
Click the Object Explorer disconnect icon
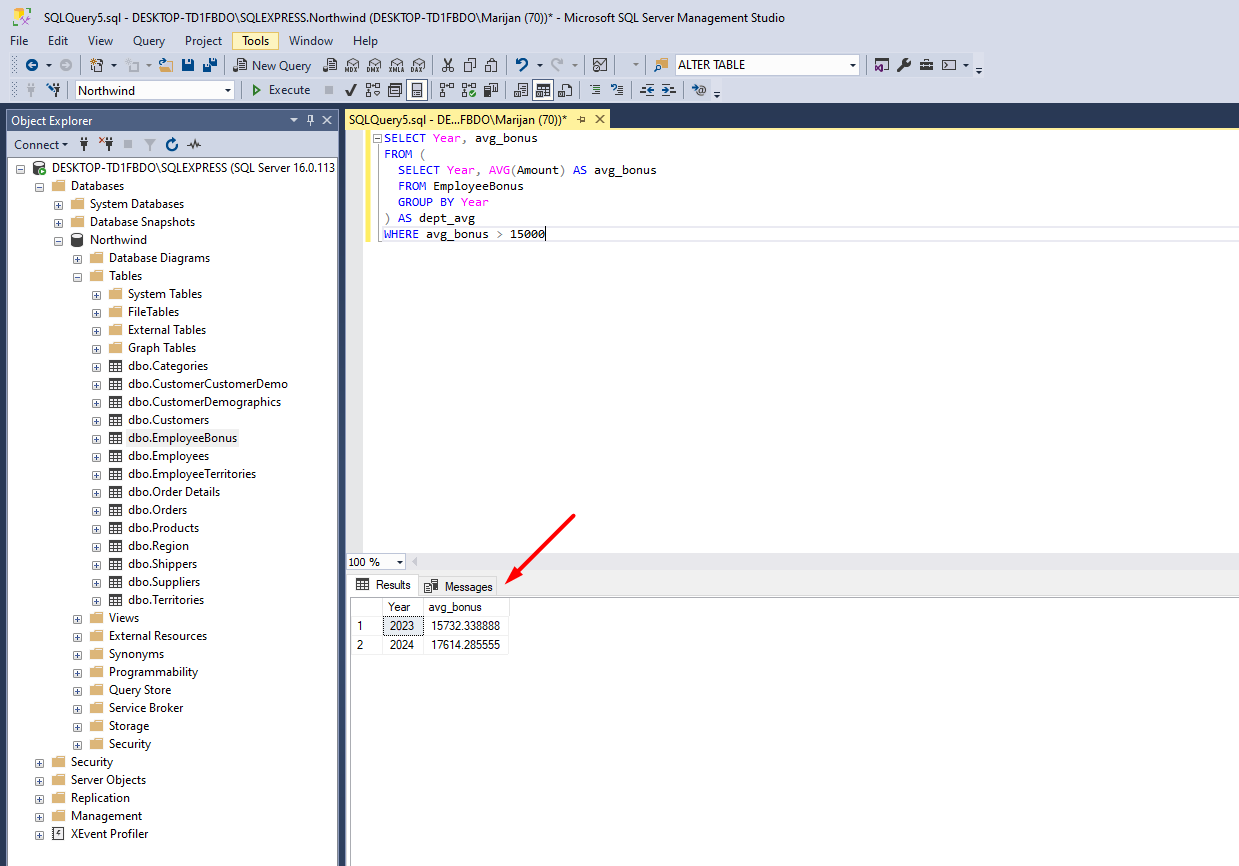106,144
